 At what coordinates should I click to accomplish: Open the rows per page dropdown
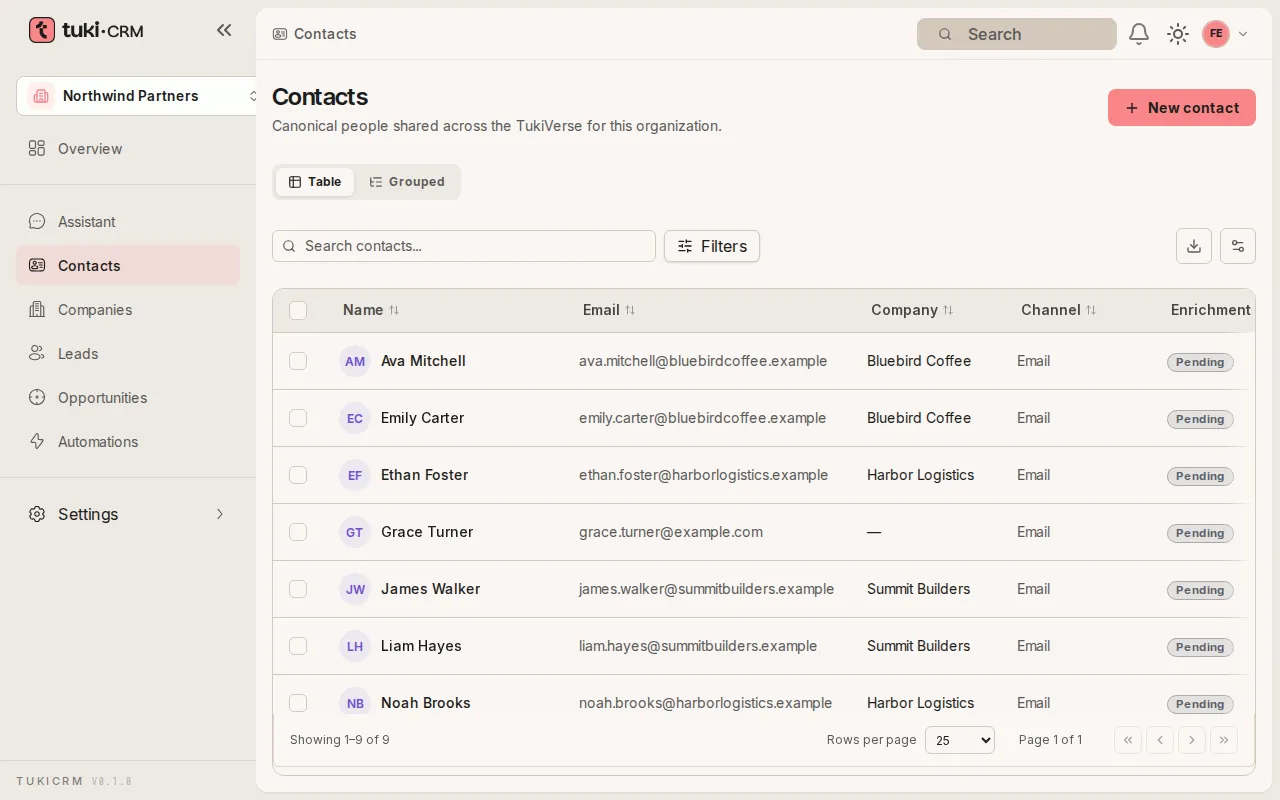pyautogui.click(x=960, y=740)
